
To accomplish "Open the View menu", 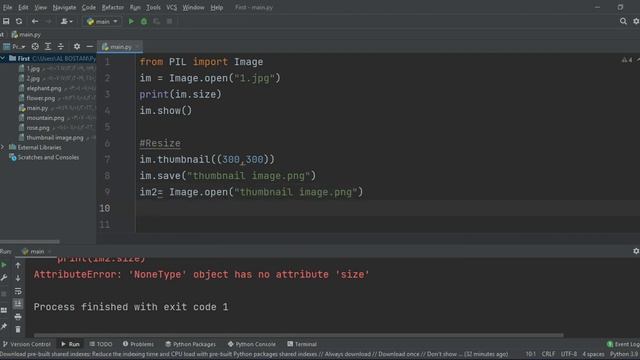I will point(40,7).
